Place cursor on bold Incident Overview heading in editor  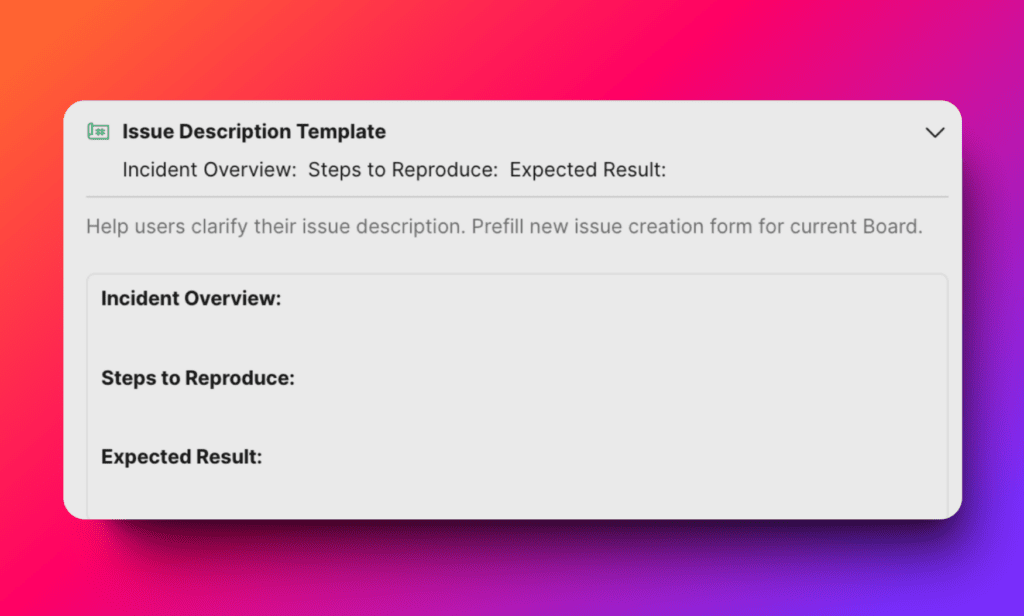pos(191,299)
